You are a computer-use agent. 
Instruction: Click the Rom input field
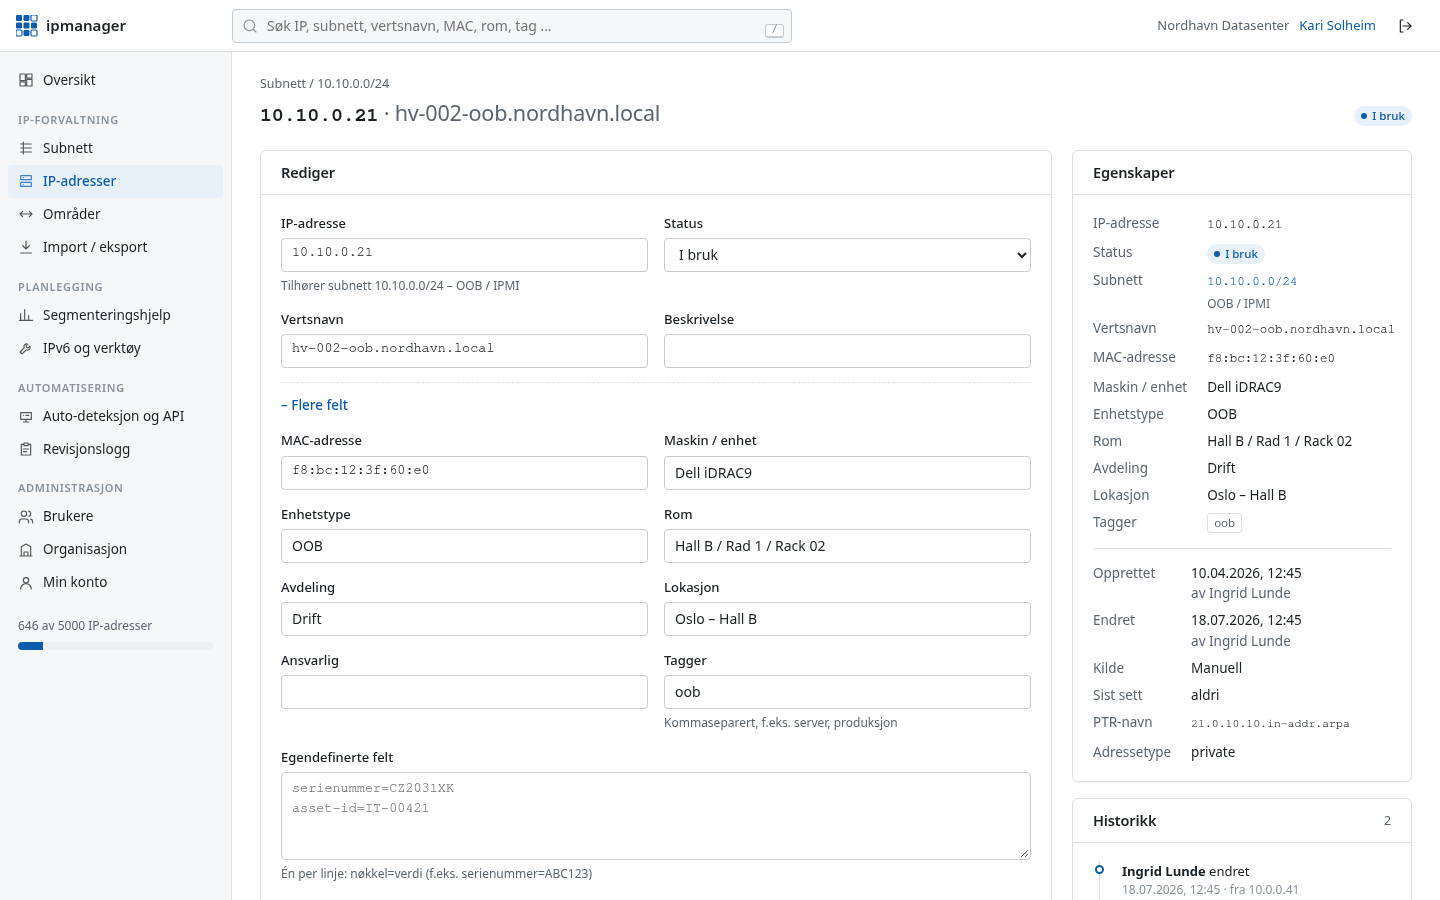tap(847, 546)
